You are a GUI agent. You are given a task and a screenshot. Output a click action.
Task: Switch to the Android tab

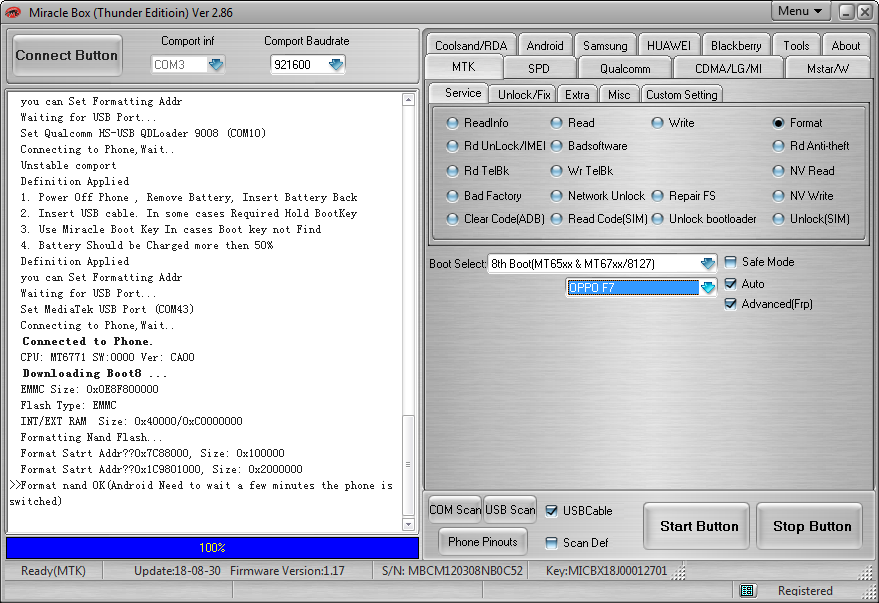(545, 45)
